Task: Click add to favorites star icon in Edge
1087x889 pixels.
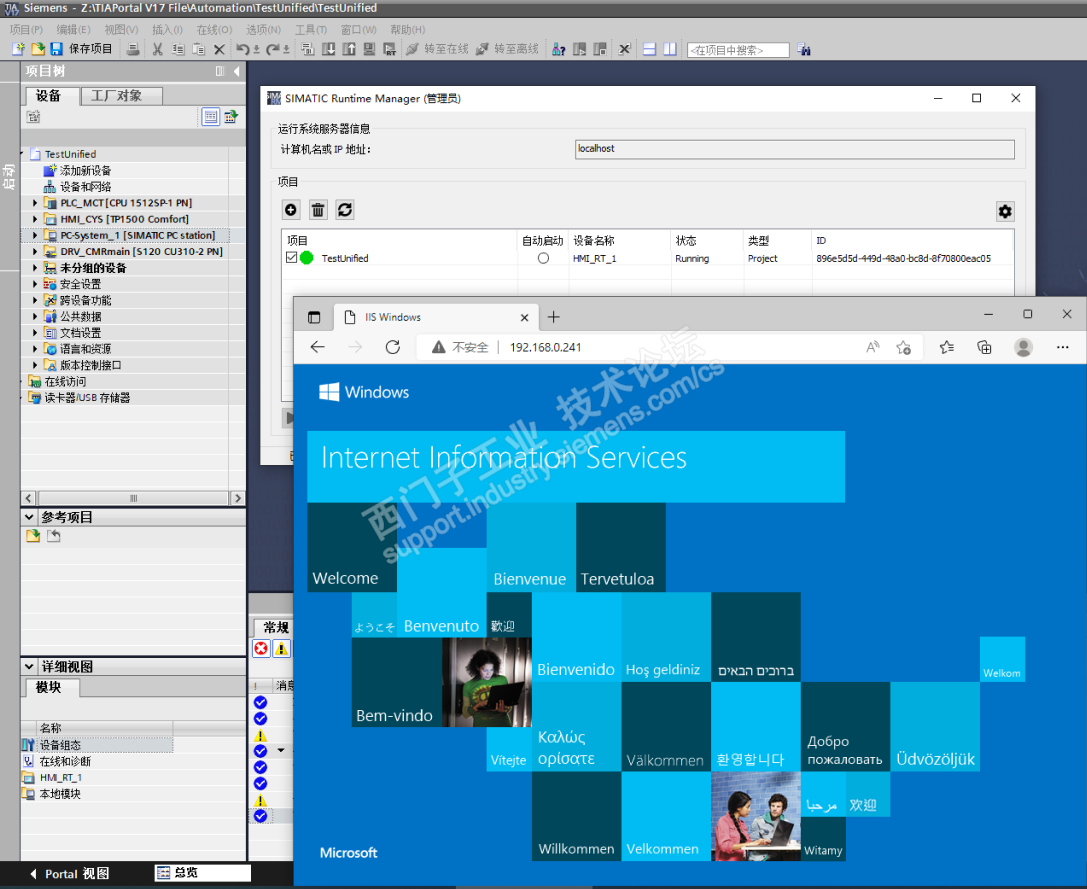Action: (903, 347)
